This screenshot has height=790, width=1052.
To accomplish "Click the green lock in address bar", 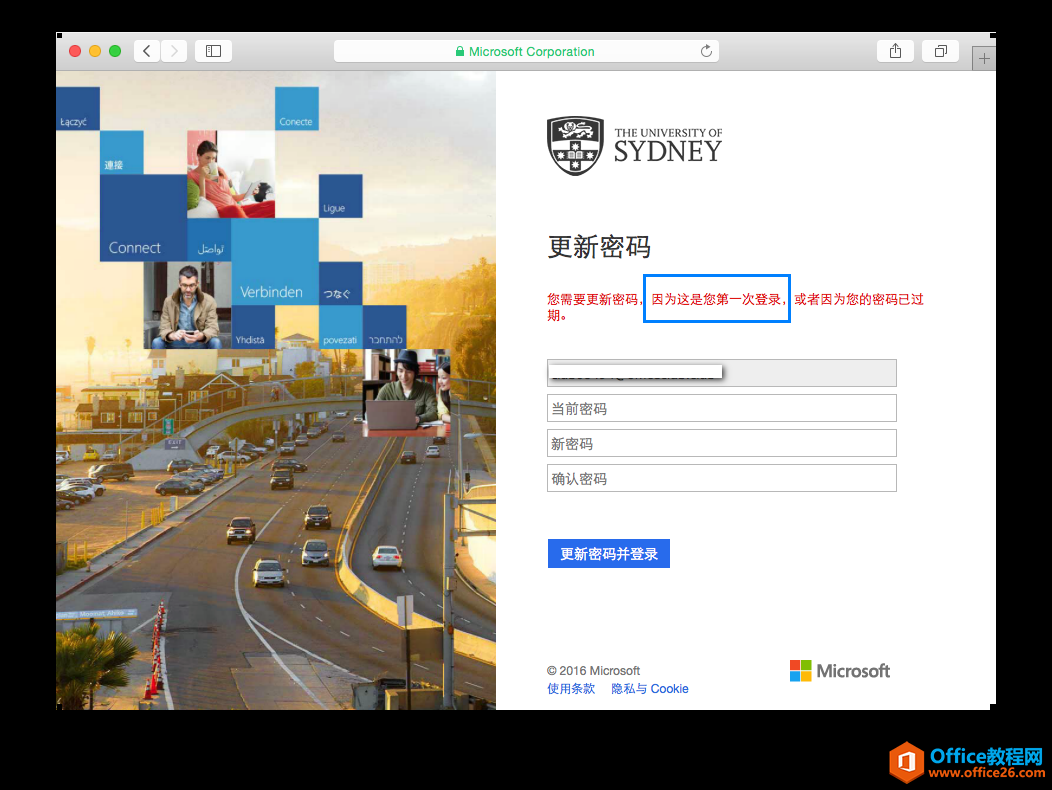I will click(x=460, y=52).
